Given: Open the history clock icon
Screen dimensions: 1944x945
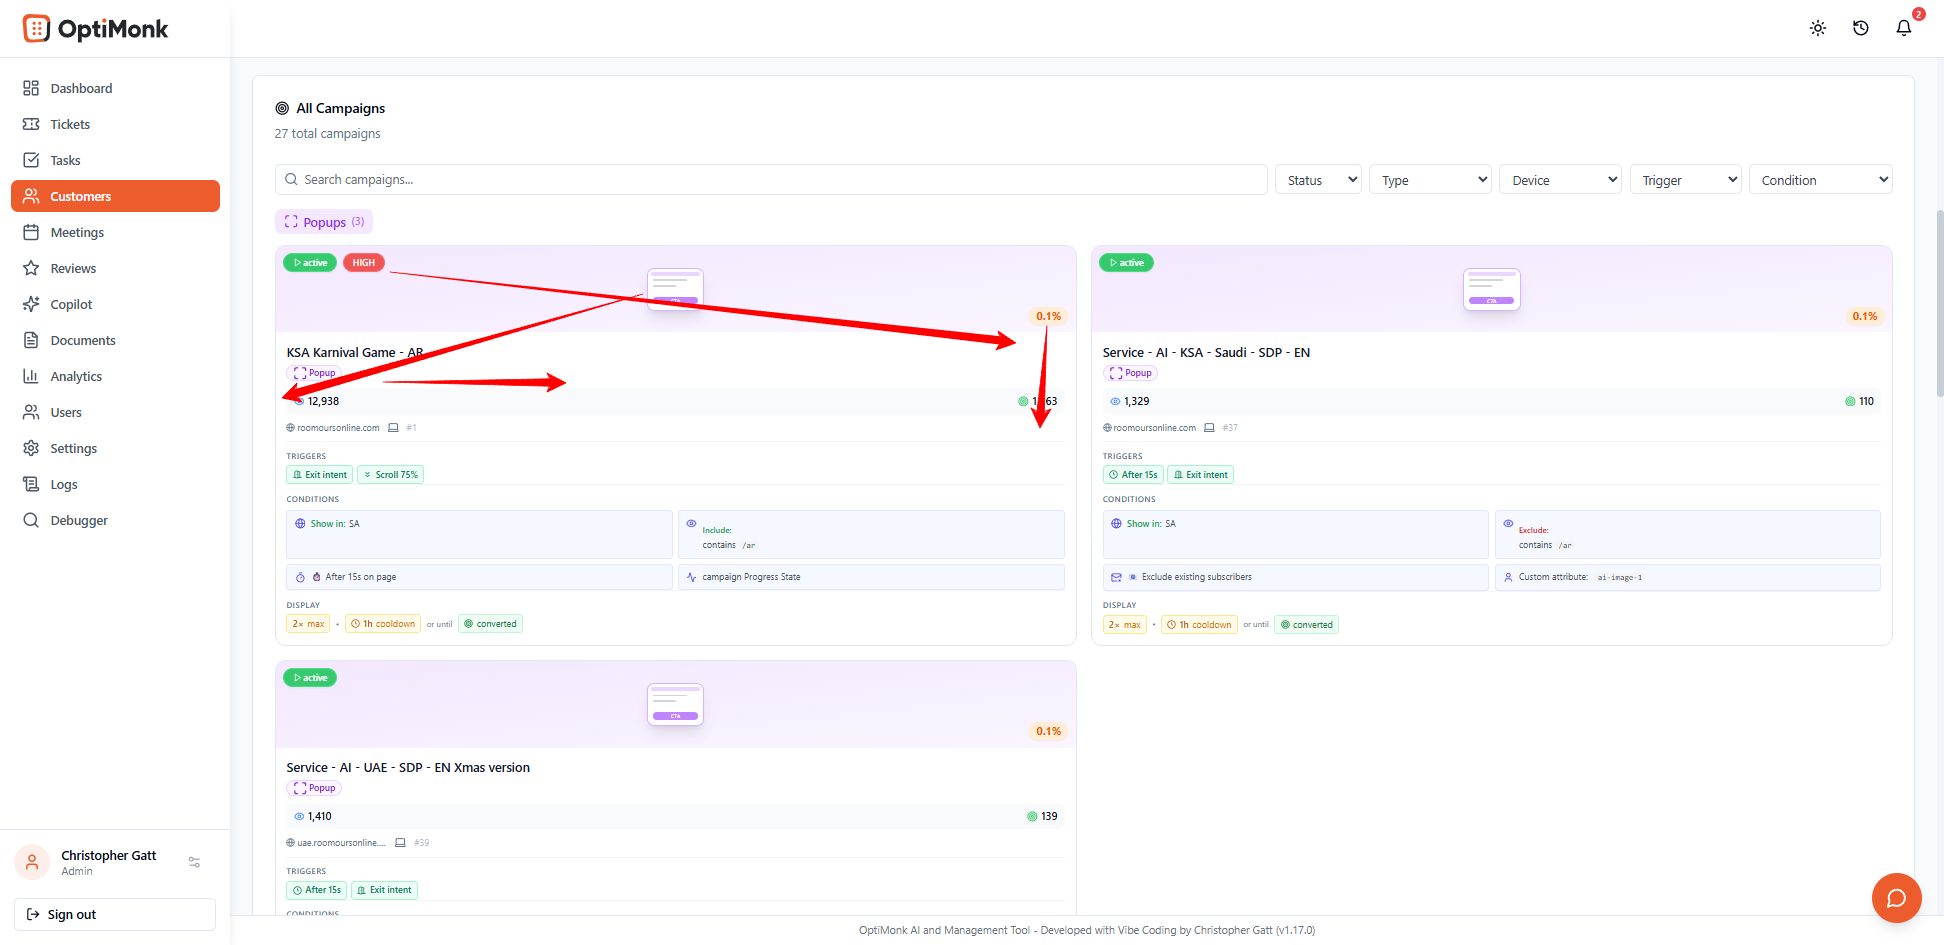Looking at the screenshot, I should pos(1861,28).
